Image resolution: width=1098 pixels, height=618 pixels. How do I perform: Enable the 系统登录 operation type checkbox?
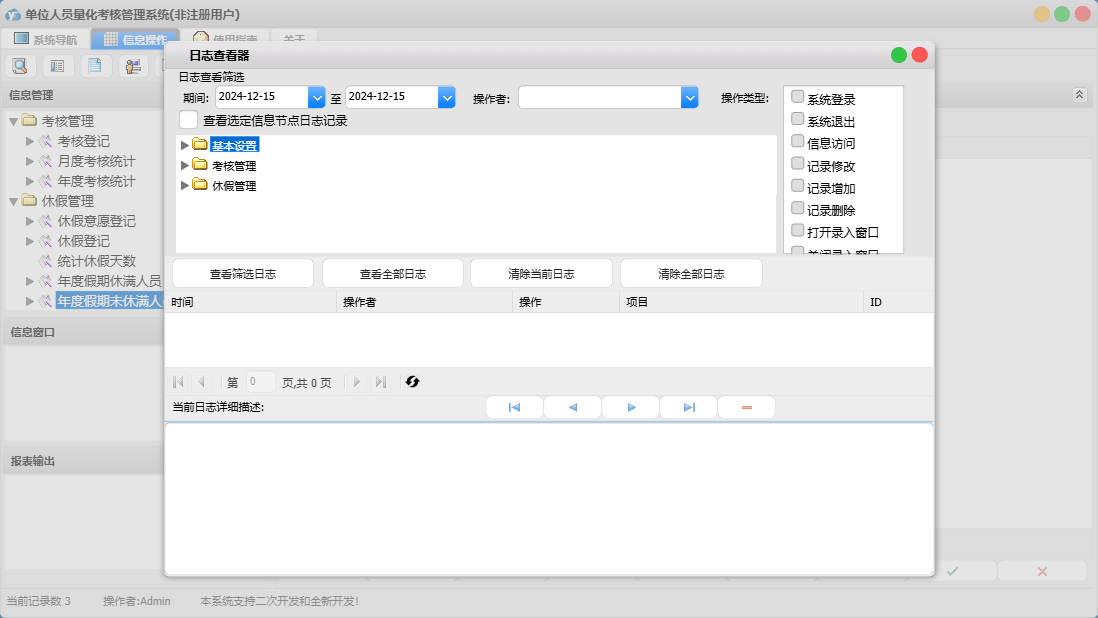[798, 97]
